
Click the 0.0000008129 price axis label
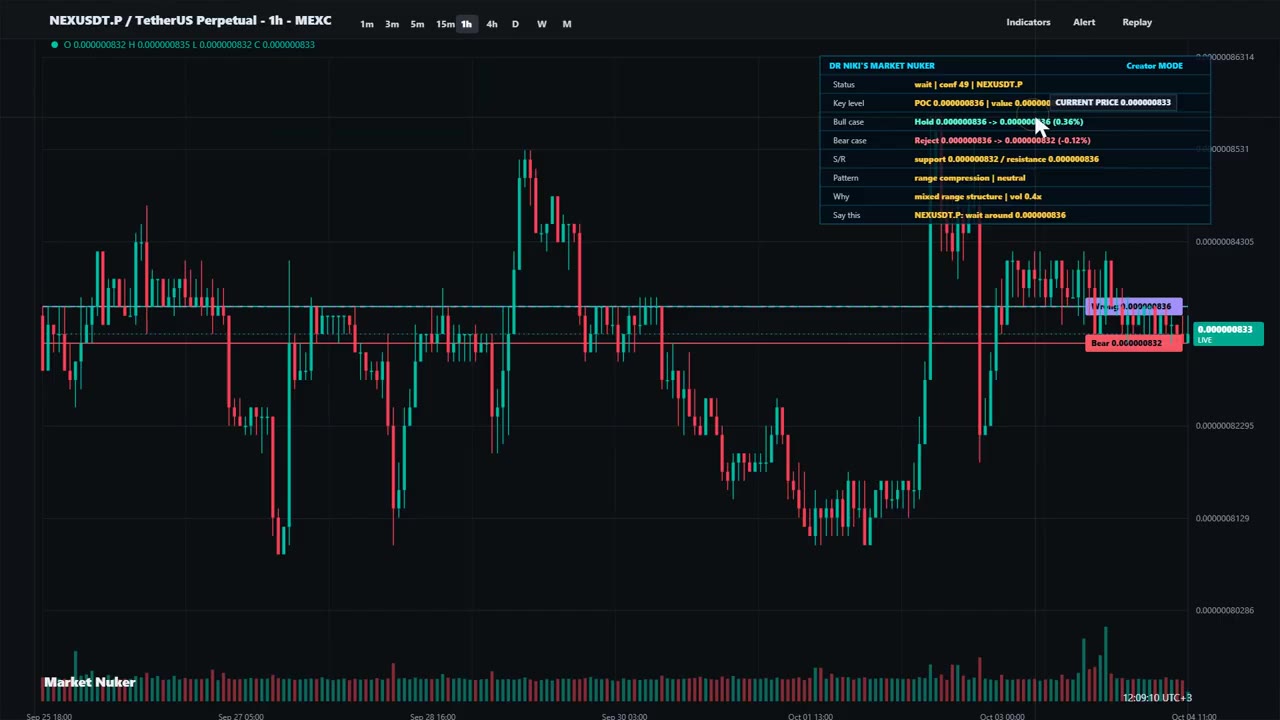click(x=1222, y=518)
